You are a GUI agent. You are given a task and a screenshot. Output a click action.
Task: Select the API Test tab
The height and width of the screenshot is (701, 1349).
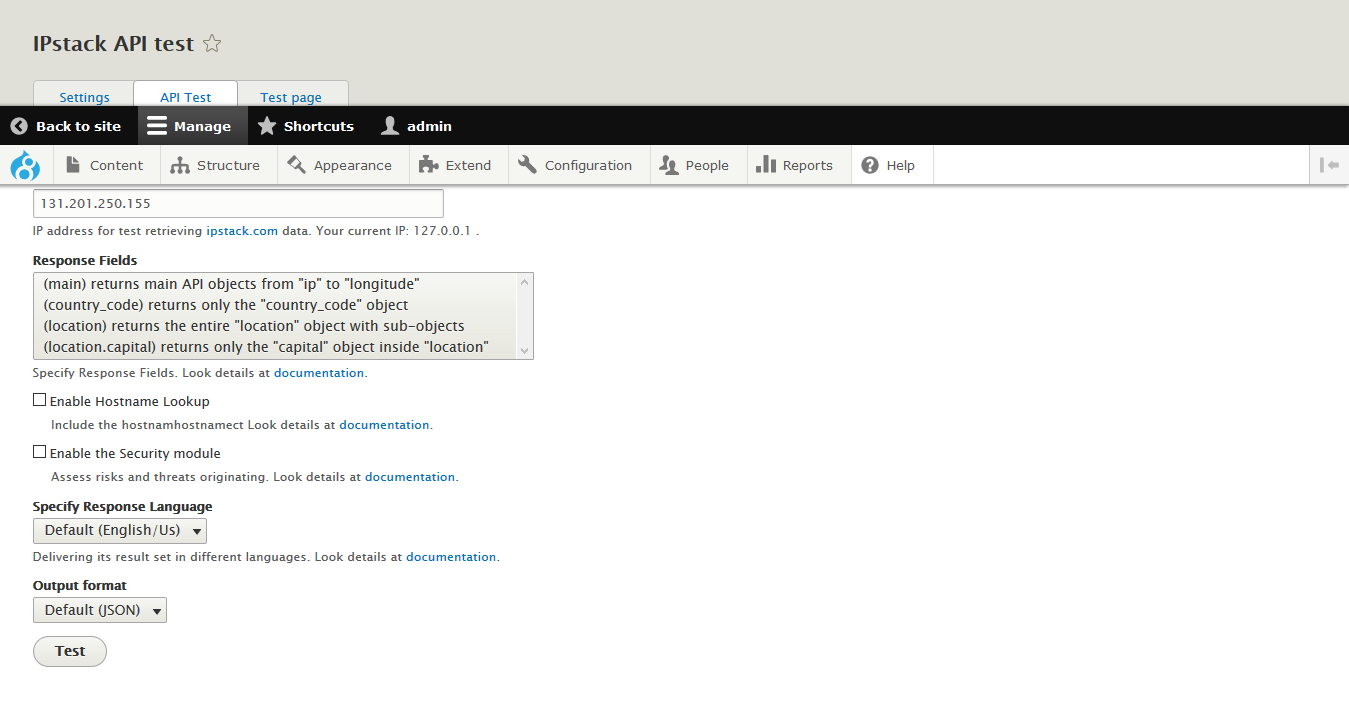tap(186, 97)
